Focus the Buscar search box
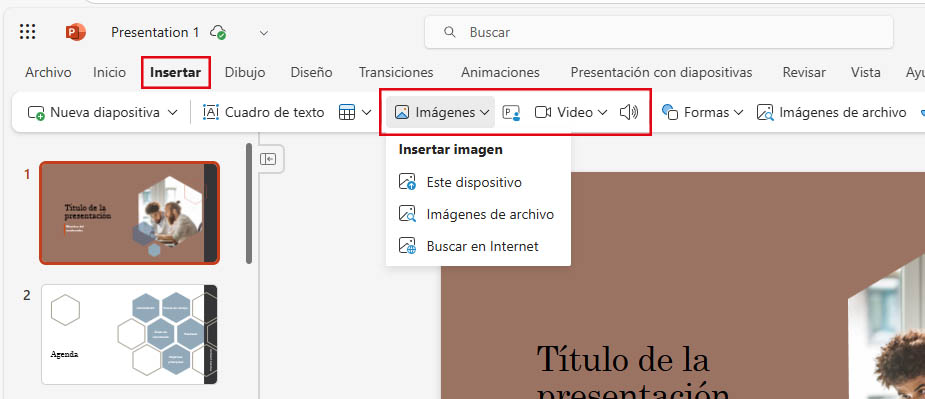 tap(658, 32)
